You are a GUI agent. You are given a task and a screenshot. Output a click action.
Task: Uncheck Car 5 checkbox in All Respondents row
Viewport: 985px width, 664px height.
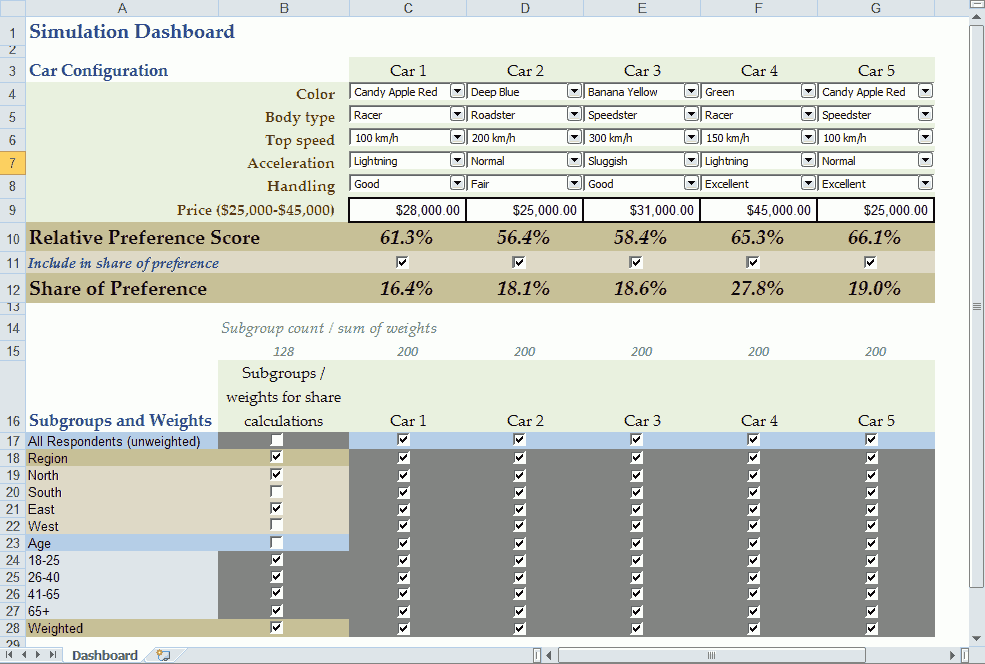tap(871, 440)
